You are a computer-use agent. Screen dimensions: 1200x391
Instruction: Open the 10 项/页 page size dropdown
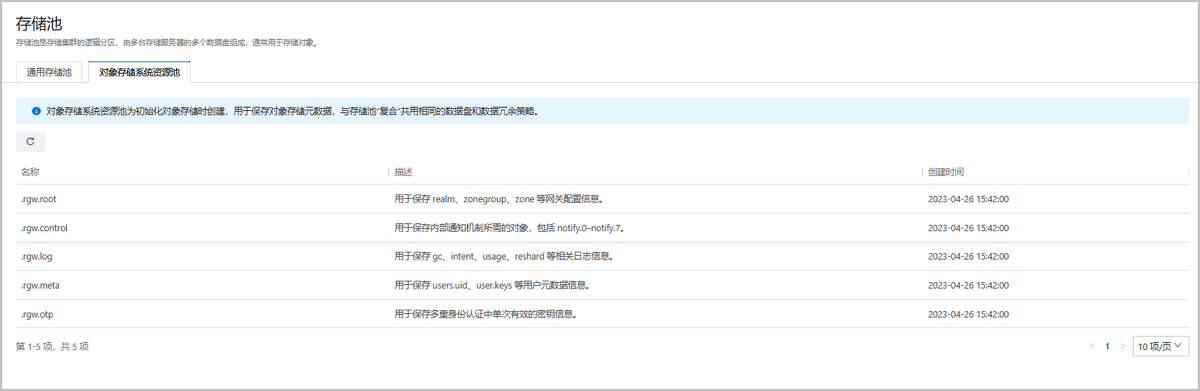[1160, 346]
